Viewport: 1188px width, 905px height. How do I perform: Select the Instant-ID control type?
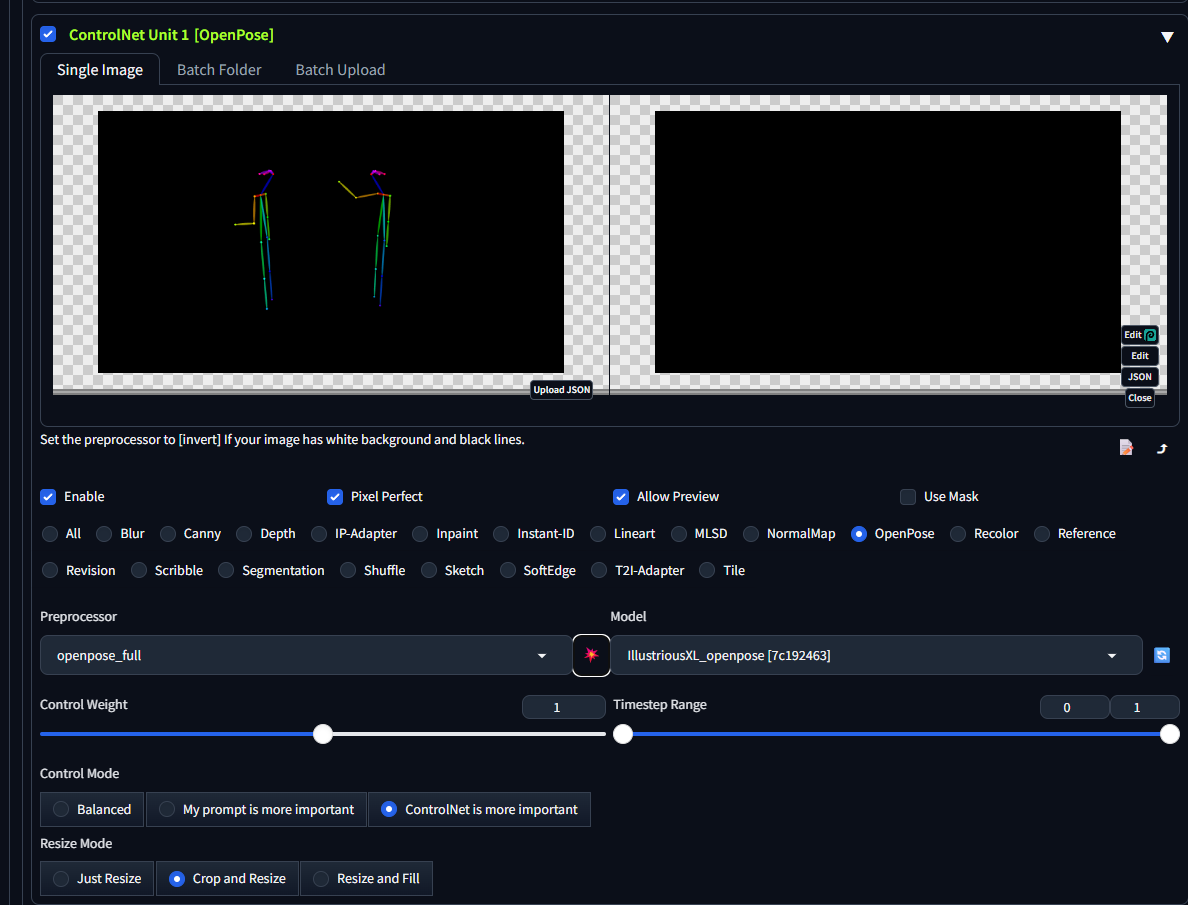tap(534, 534)
